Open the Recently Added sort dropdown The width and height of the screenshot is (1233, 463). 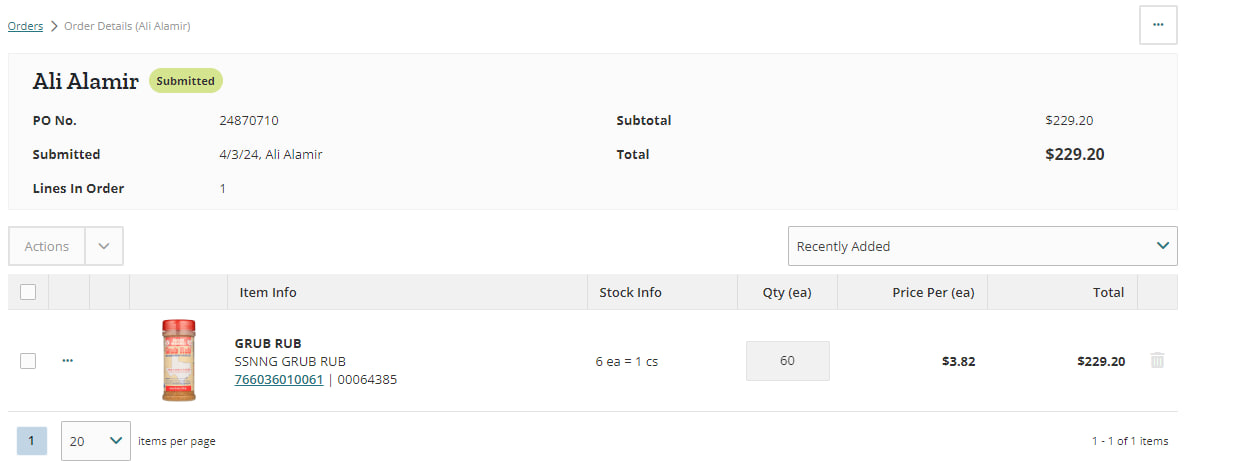click(982, 246)
